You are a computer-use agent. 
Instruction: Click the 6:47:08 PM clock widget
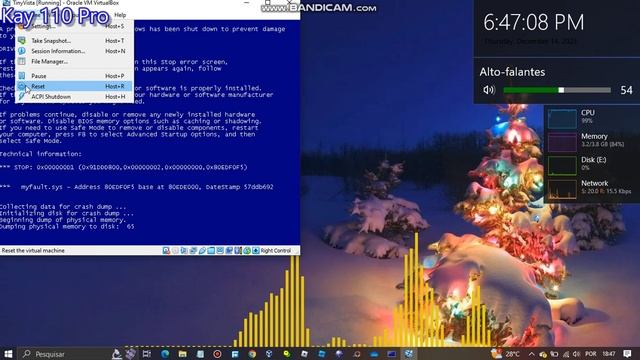point(533,22)
